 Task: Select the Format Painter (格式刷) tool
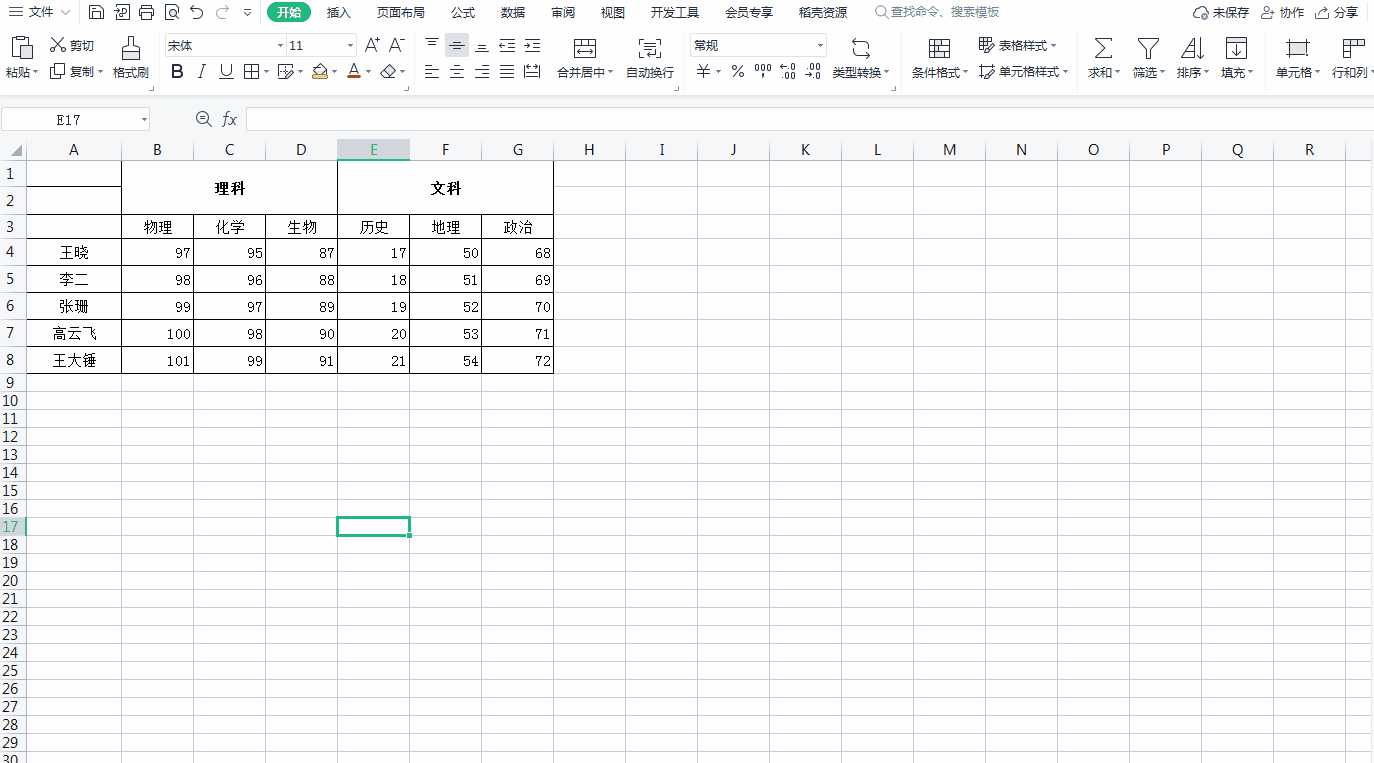131,58
